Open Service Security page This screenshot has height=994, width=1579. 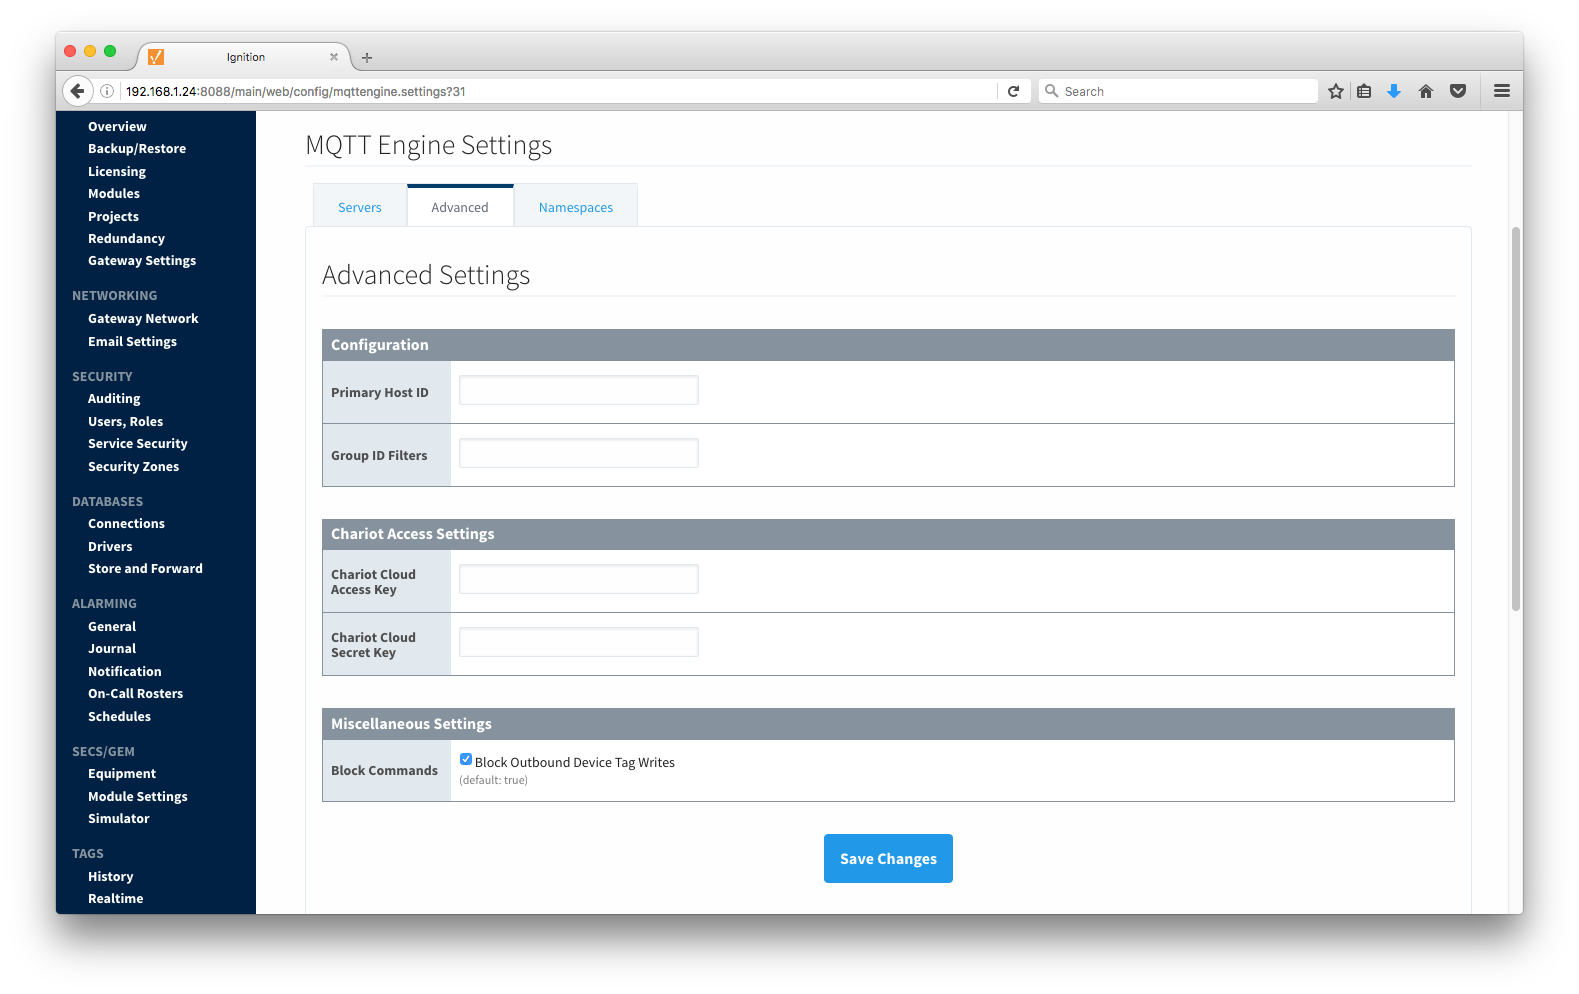coord(138,444)
